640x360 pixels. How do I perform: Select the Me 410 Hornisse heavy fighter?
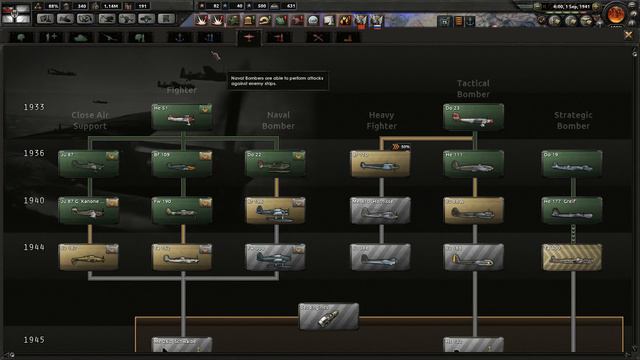point(380,211)
